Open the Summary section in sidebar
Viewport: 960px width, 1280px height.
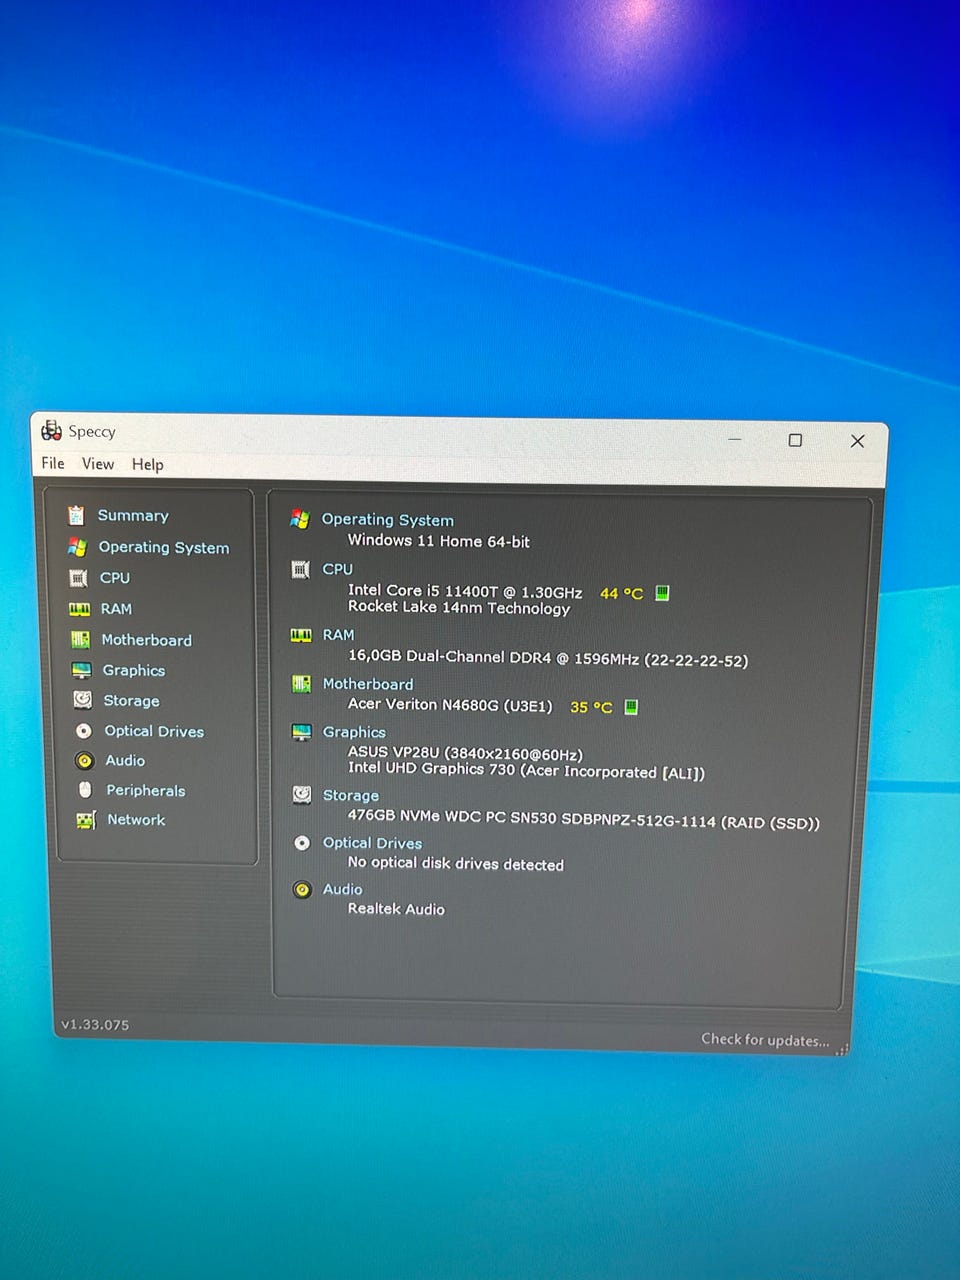click(x=132, y=515)
